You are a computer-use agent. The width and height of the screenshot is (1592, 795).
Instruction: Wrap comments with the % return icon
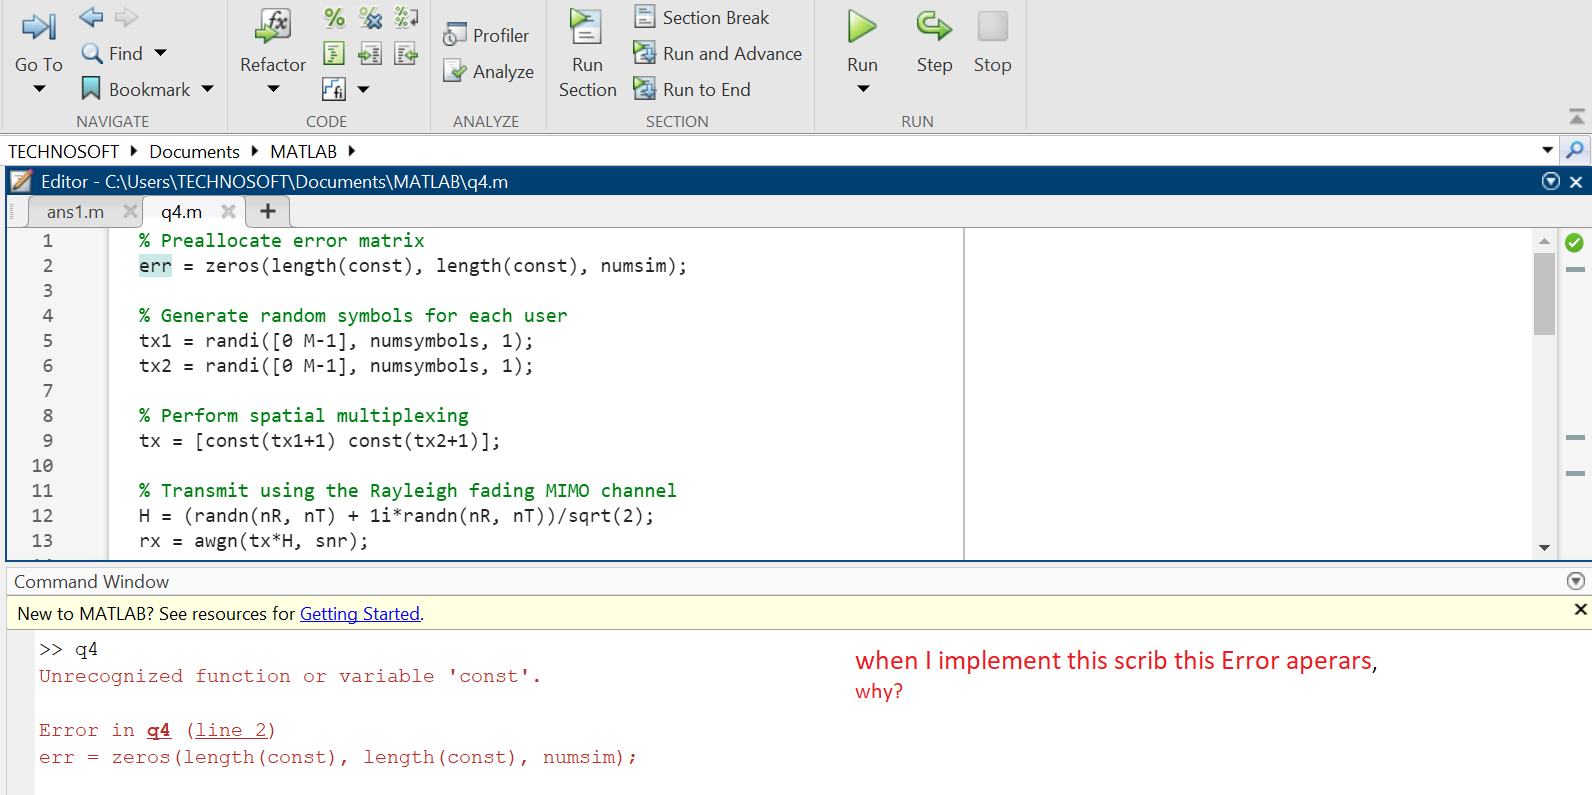point(406,17)
